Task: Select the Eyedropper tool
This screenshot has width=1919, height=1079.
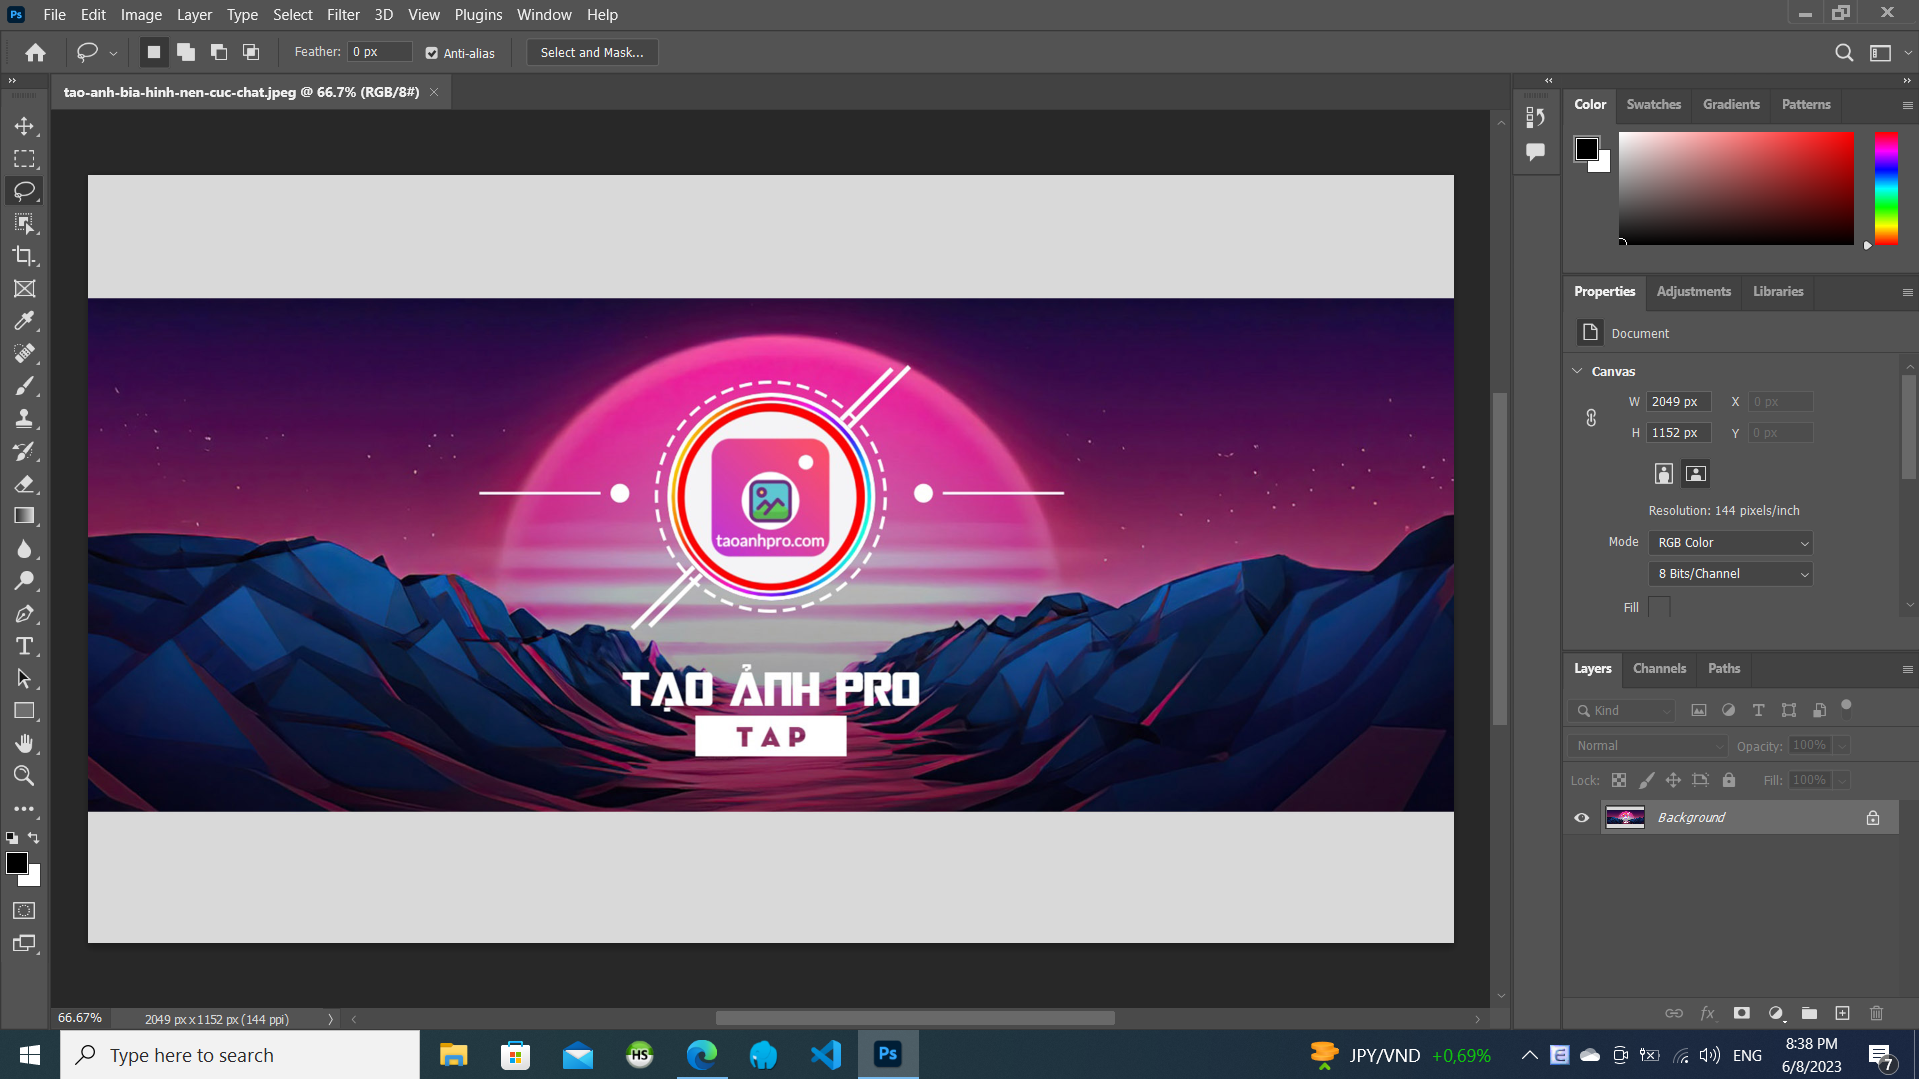Action: point(24,321)
